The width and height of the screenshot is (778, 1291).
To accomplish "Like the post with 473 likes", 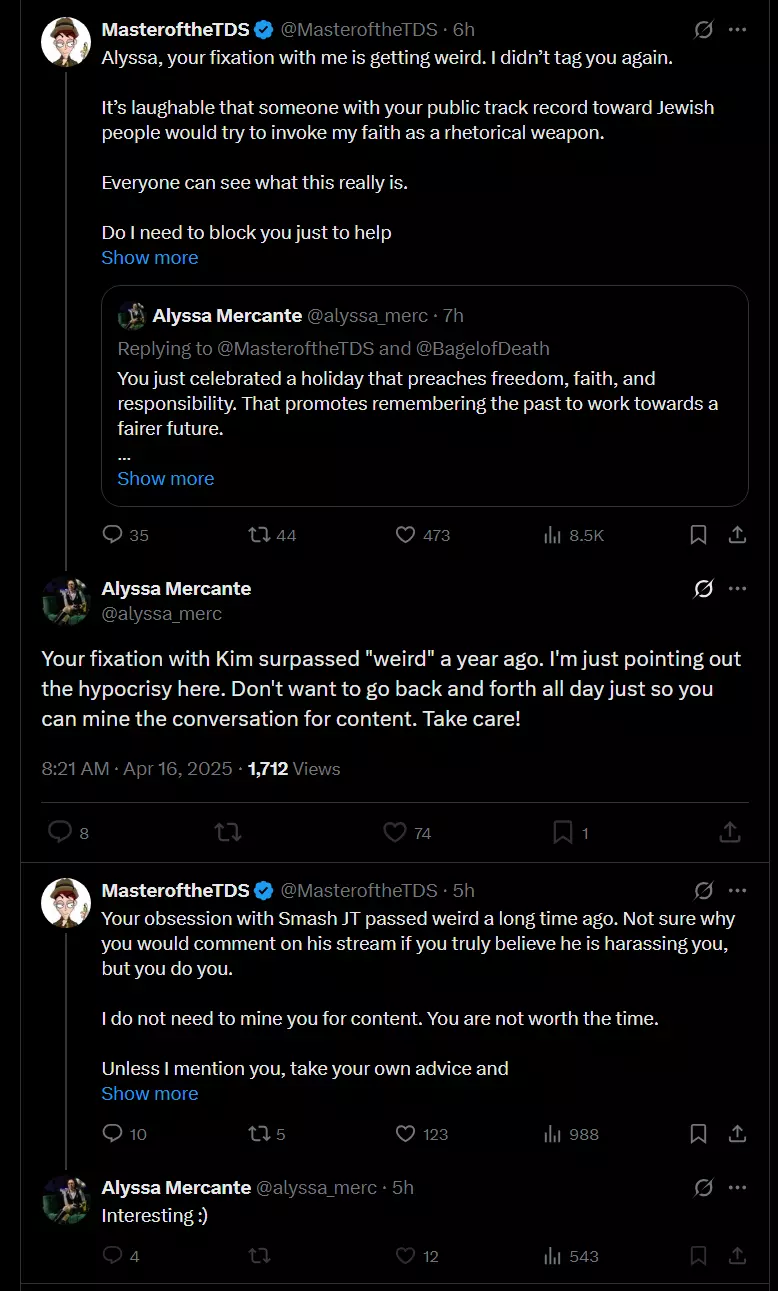I will coord(422,535).
